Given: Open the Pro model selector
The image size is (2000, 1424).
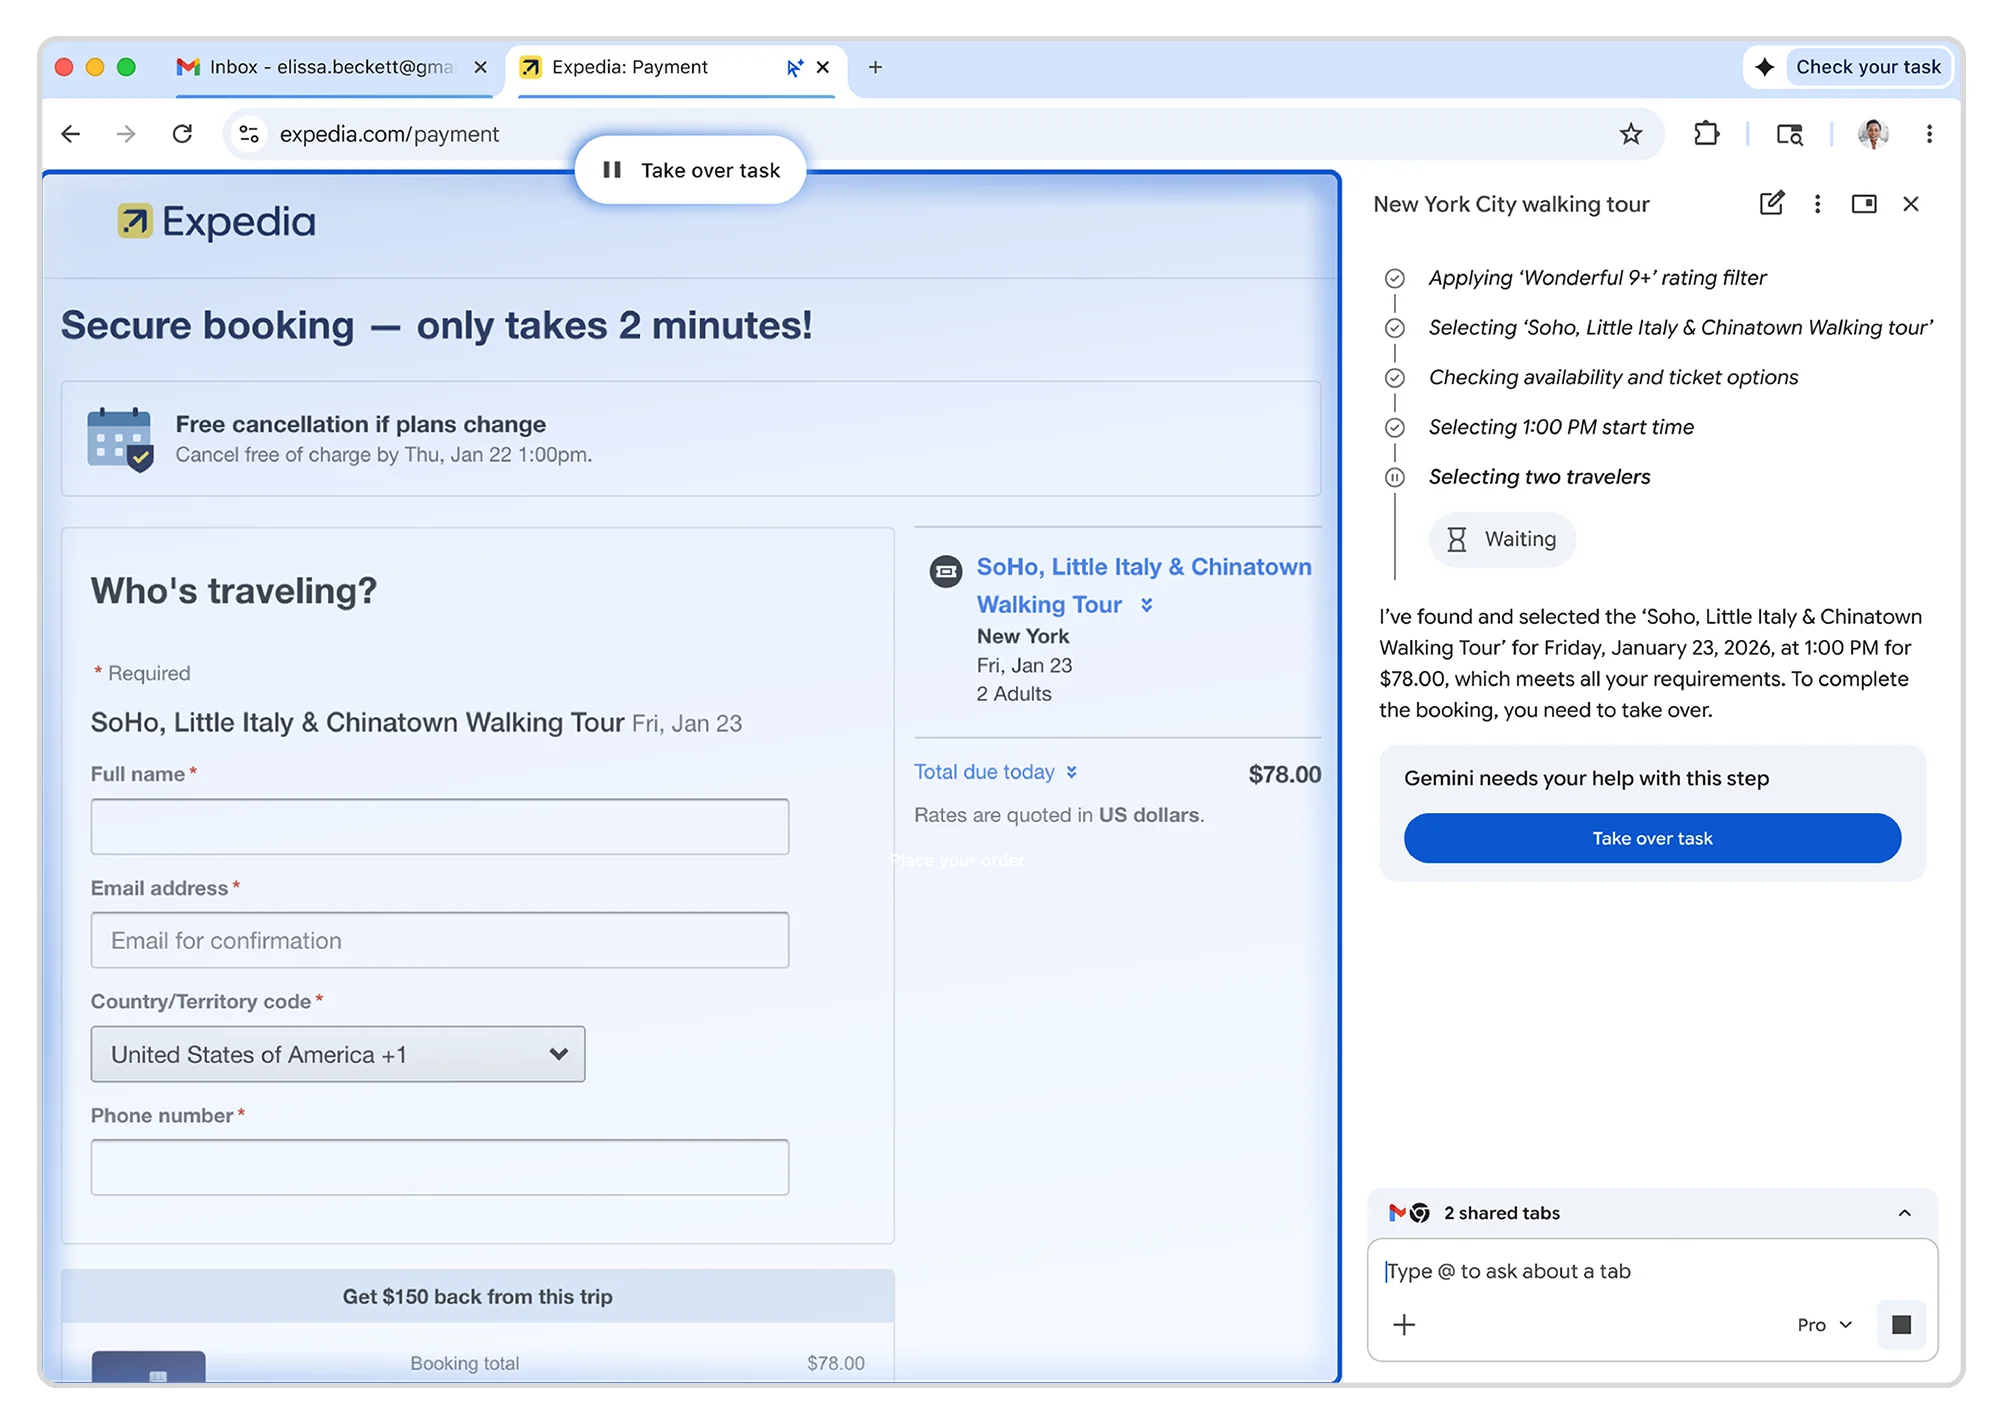Looking at the screenshot, I should tap(1822, 1324).
